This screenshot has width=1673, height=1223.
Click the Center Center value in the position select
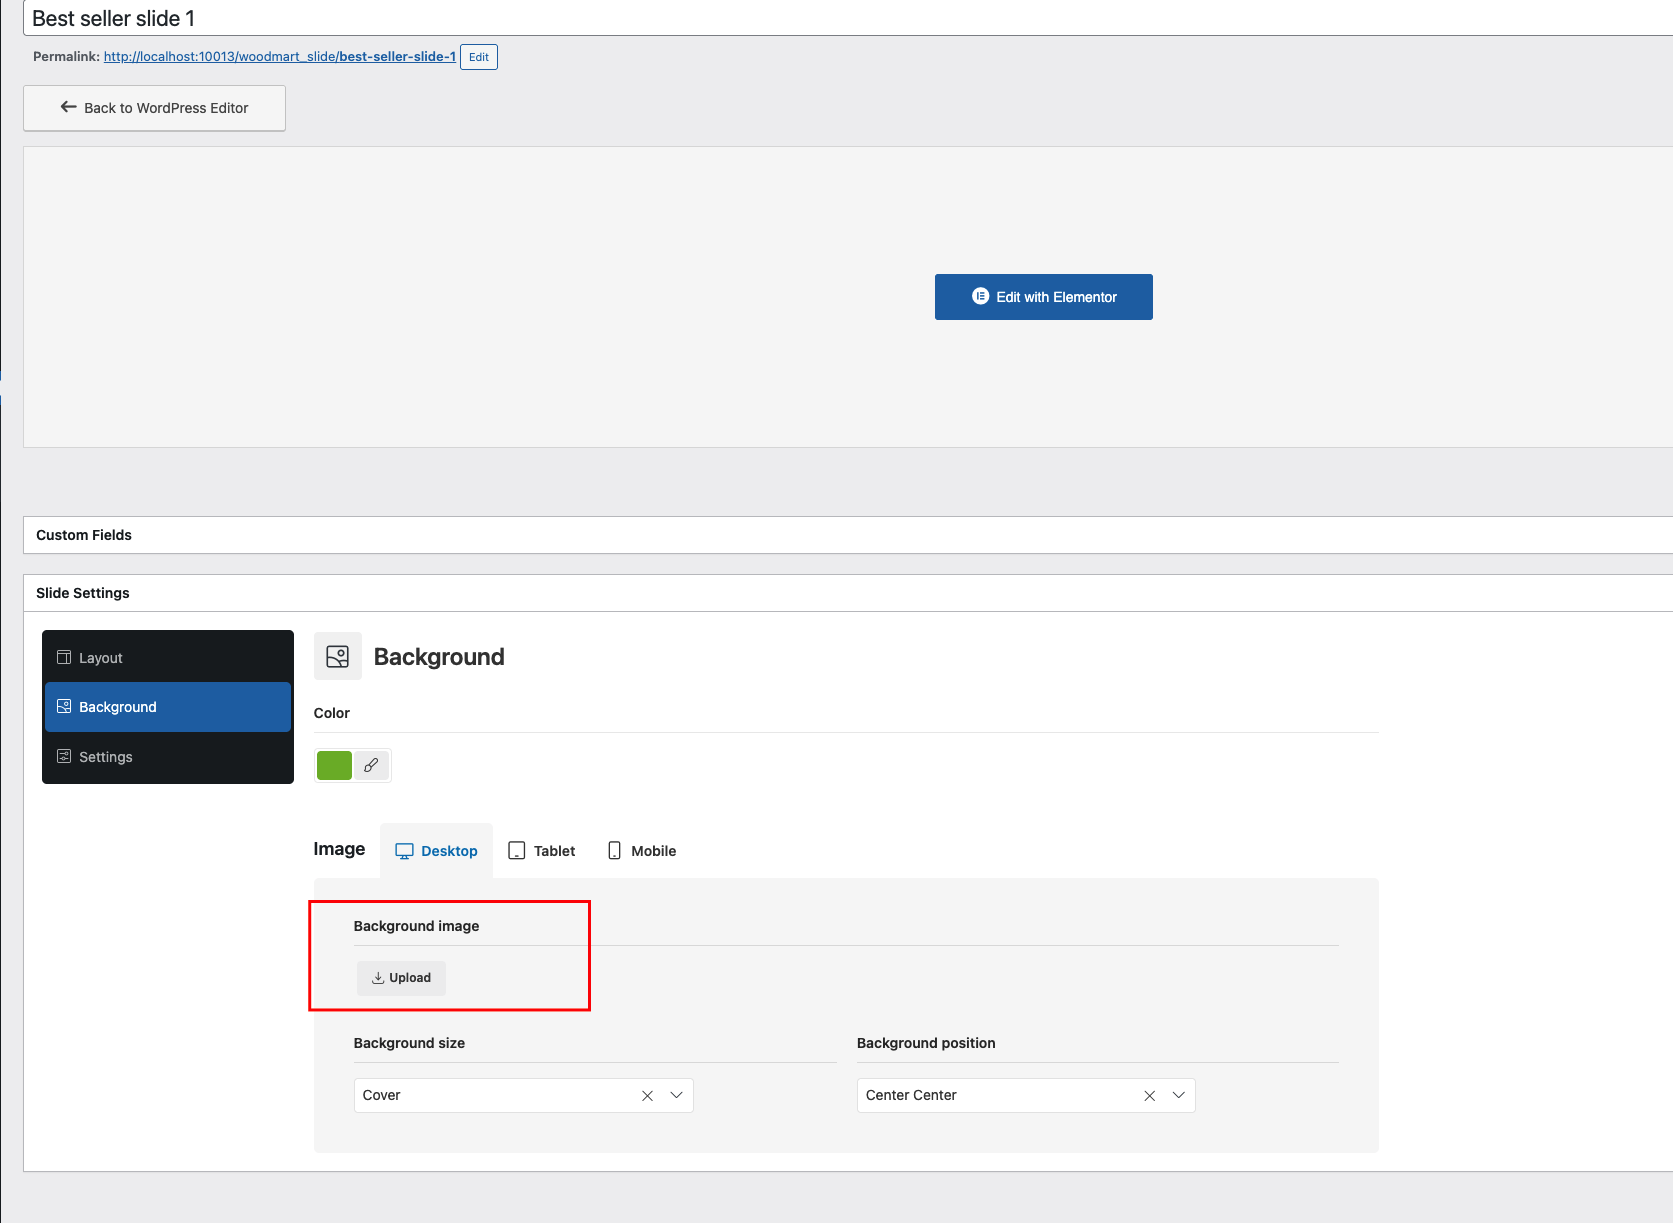[x=911, y=1095]
